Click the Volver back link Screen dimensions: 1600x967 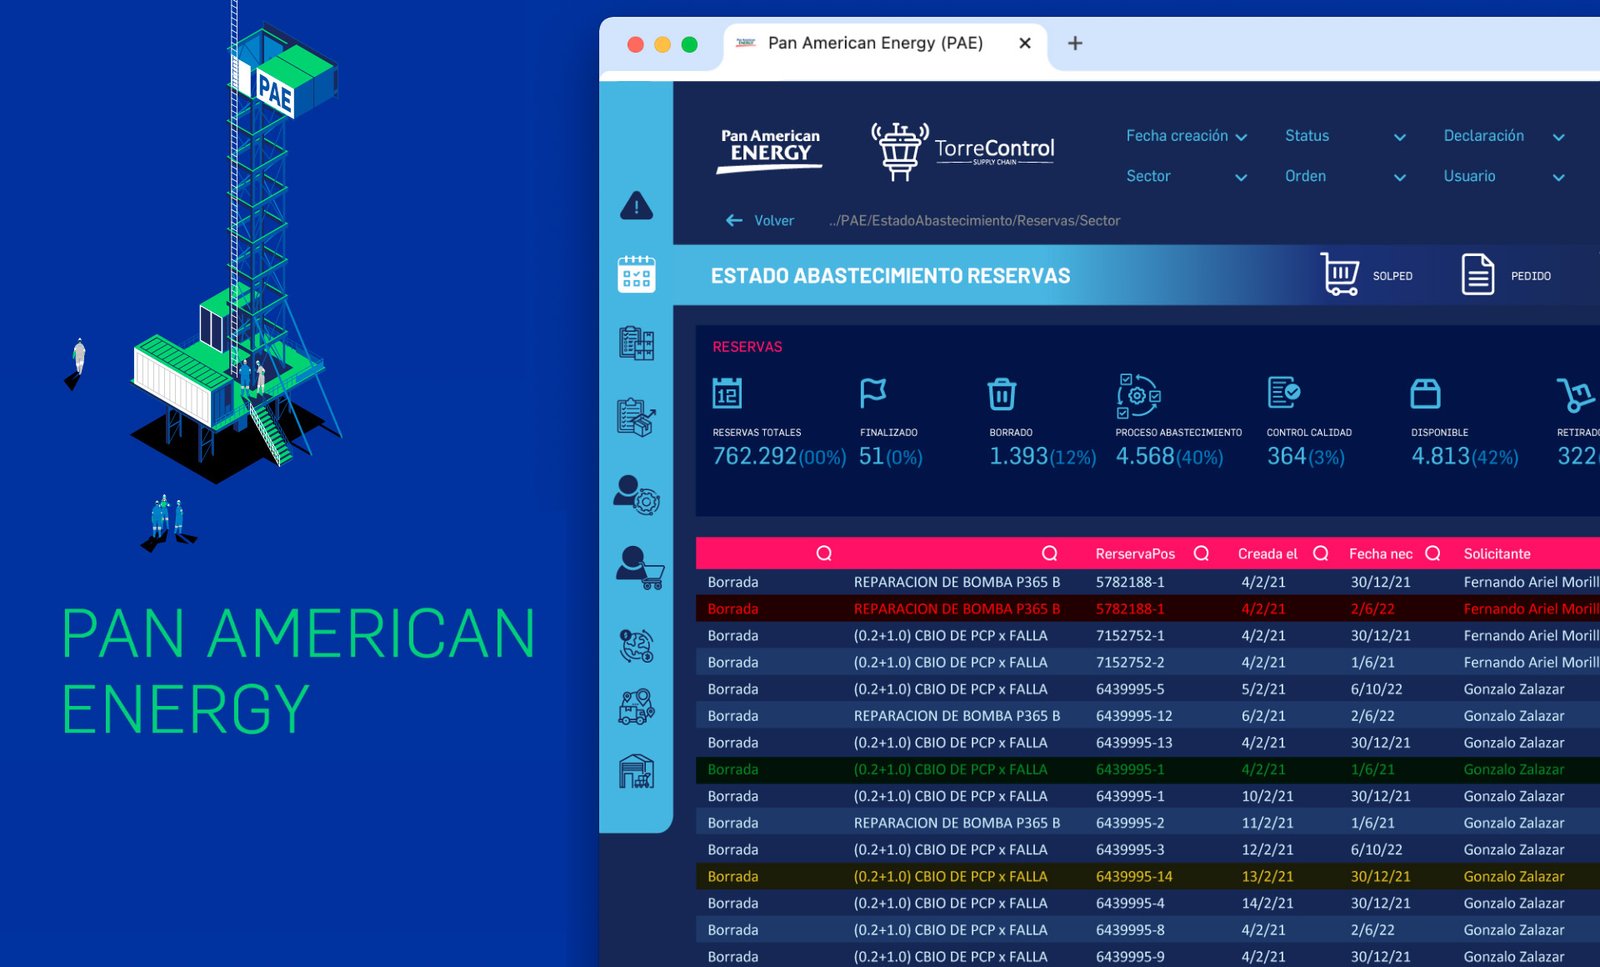[x=760, y=221]
